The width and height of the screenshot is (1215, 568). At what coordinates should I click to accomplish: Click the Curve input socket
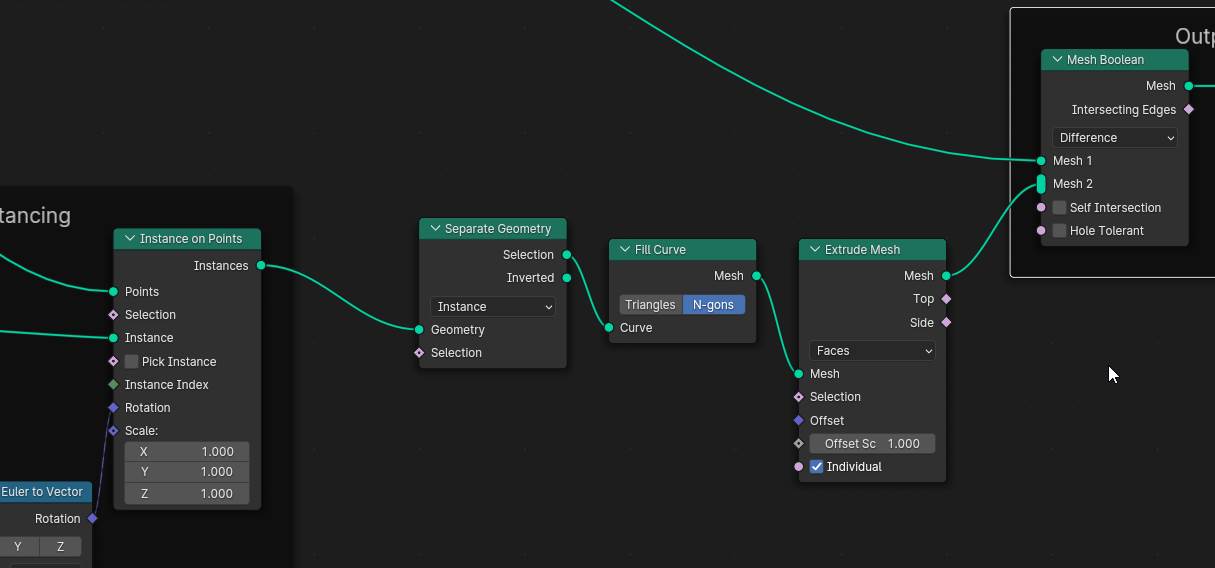click(x=609, y=328)
